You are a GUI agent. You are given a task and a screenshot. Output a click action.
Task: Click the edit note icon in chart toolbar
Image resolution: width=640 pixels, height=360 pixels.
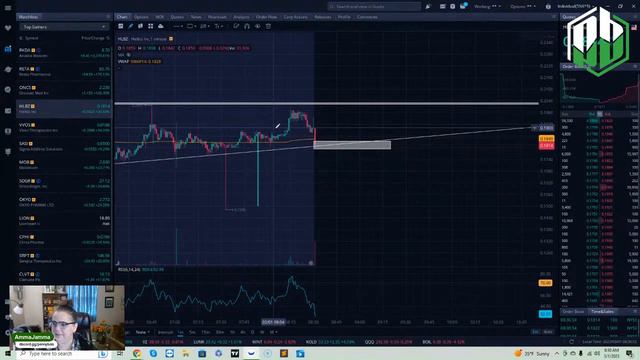tap(236, 26)
